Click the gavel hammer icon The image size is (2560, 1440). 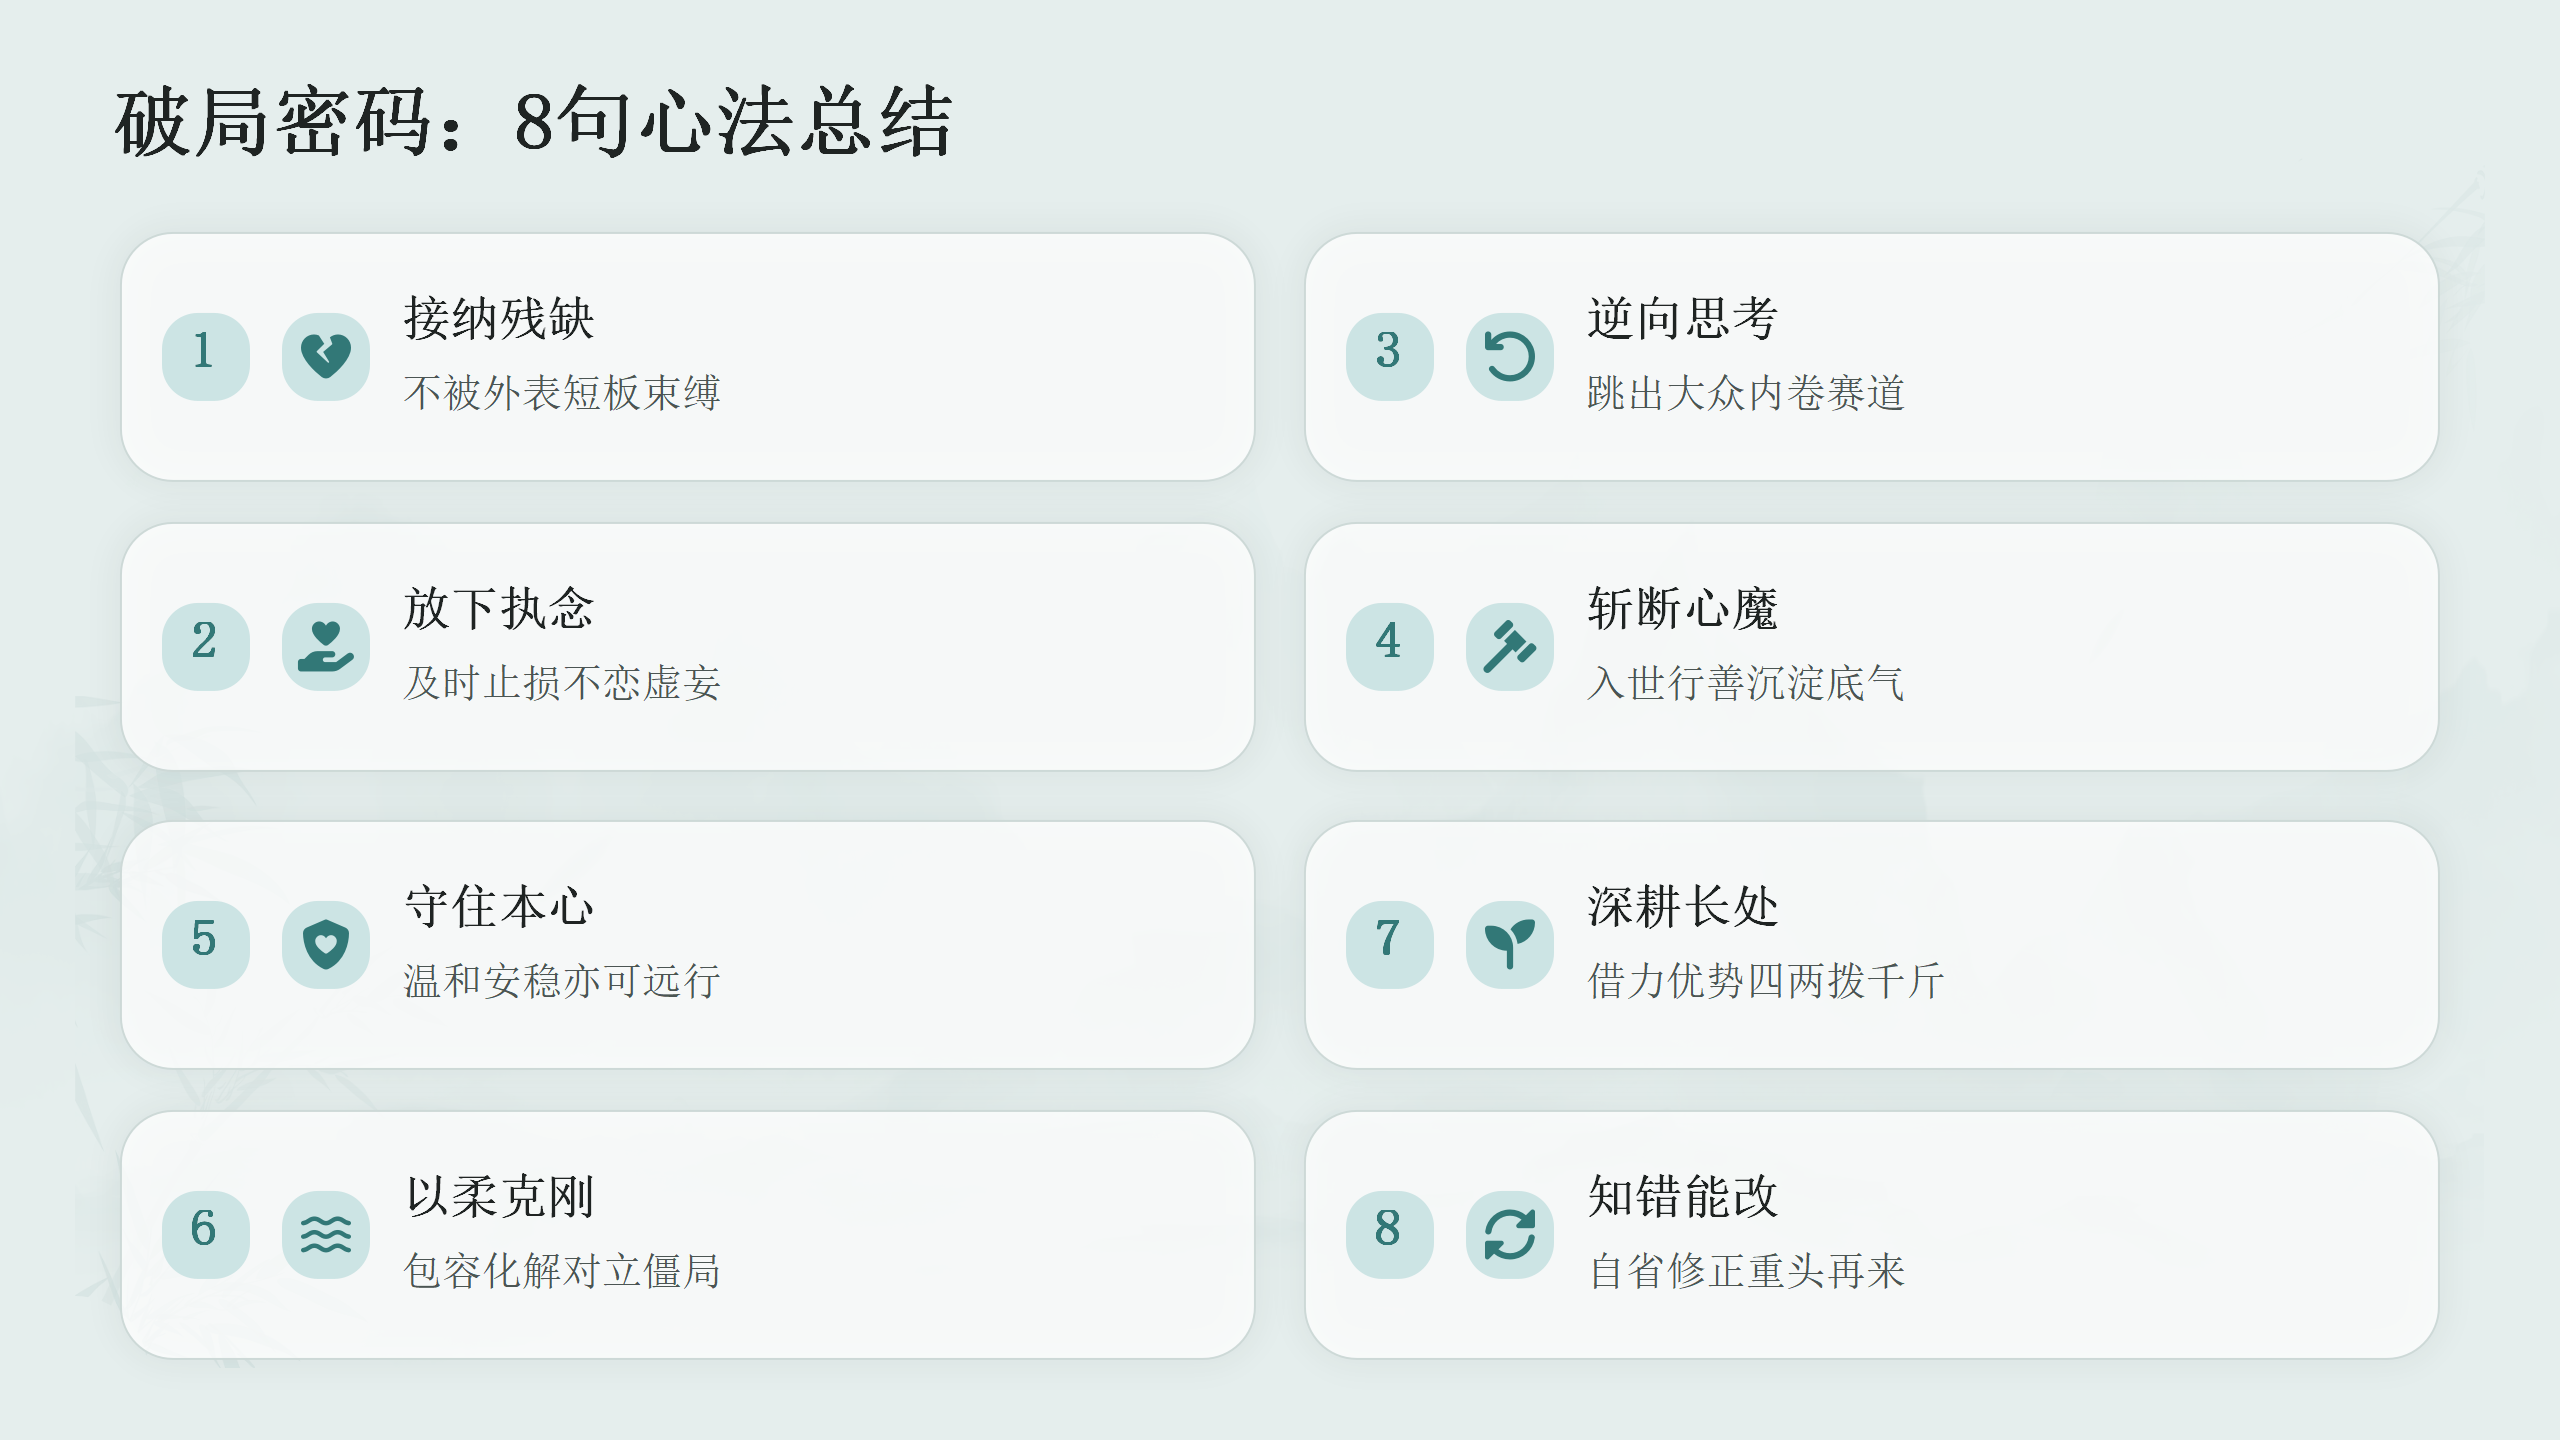[x=1510, y=646]
